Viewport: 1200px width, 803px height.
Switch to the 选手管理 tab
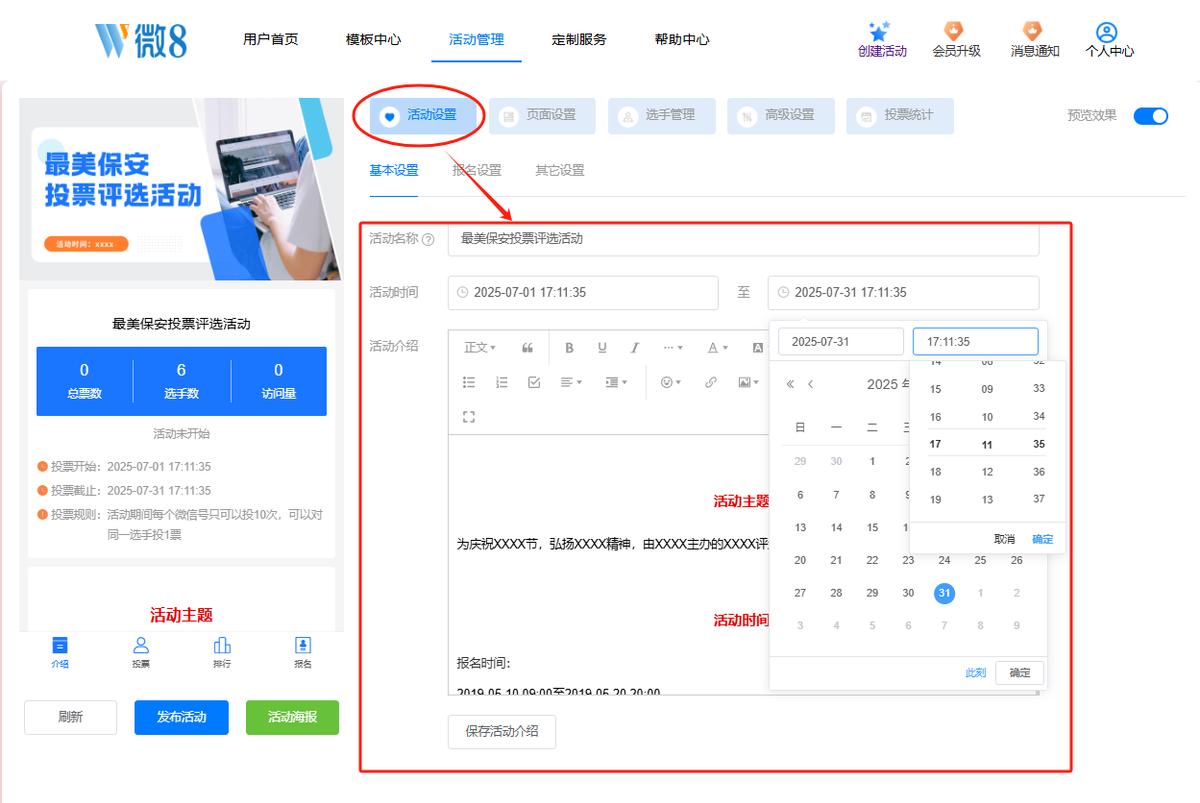pos(661,116)
